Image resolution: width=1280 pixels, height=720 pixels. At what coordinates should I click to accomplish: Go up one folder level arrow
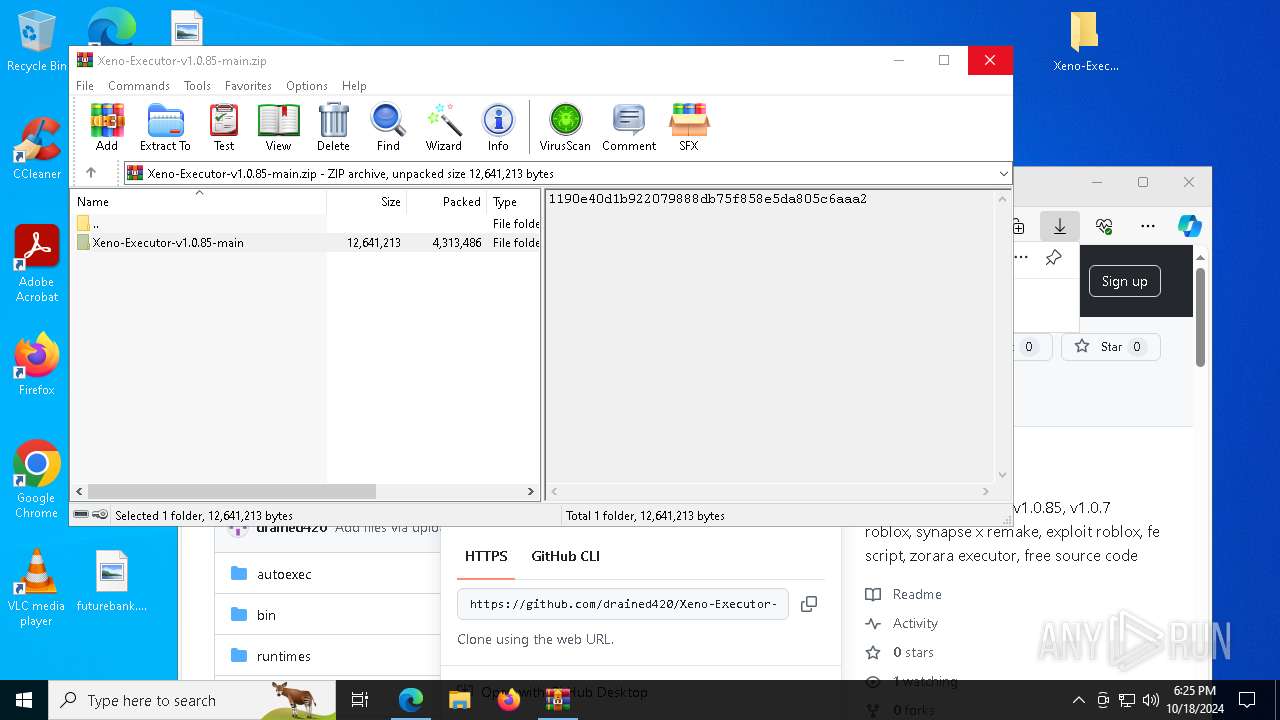[x=91, y=173]
